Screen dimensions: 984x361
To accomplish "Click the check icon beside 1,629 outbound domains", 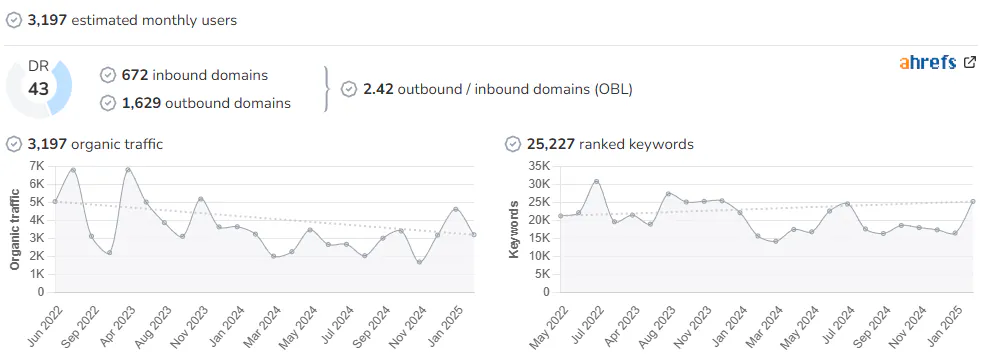I will coord(108,103).
